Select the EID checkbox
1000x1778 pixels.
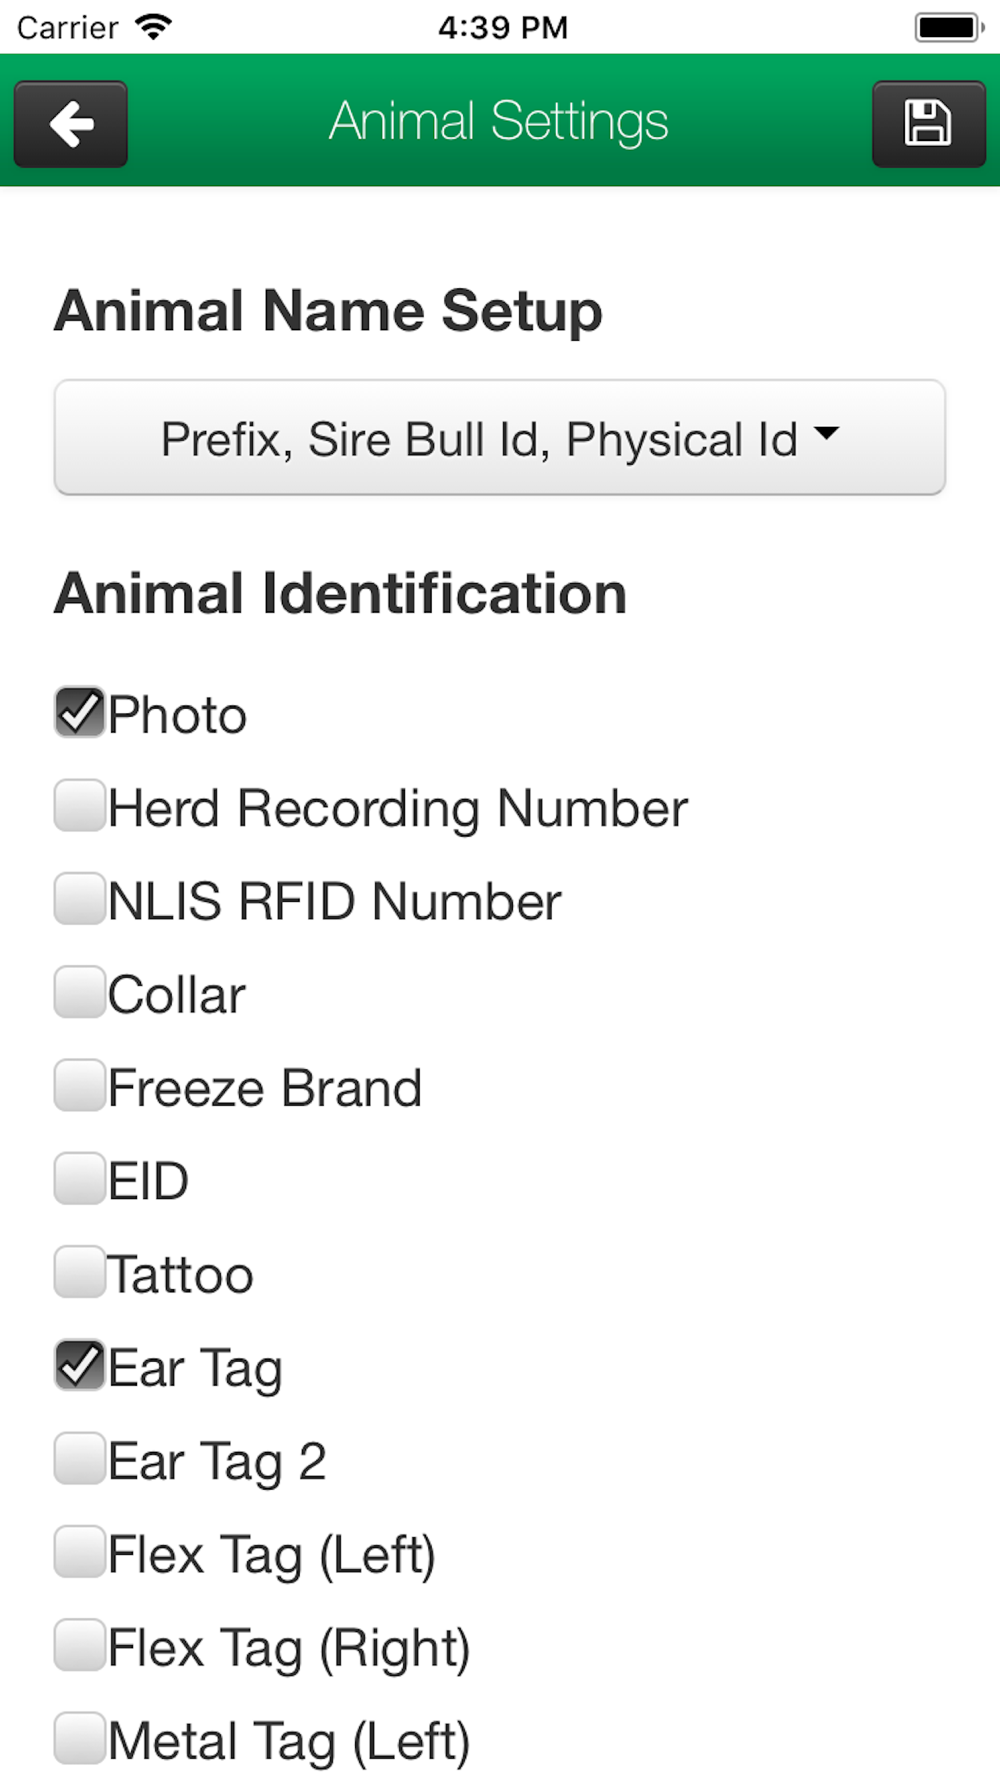click(80, 1179)
